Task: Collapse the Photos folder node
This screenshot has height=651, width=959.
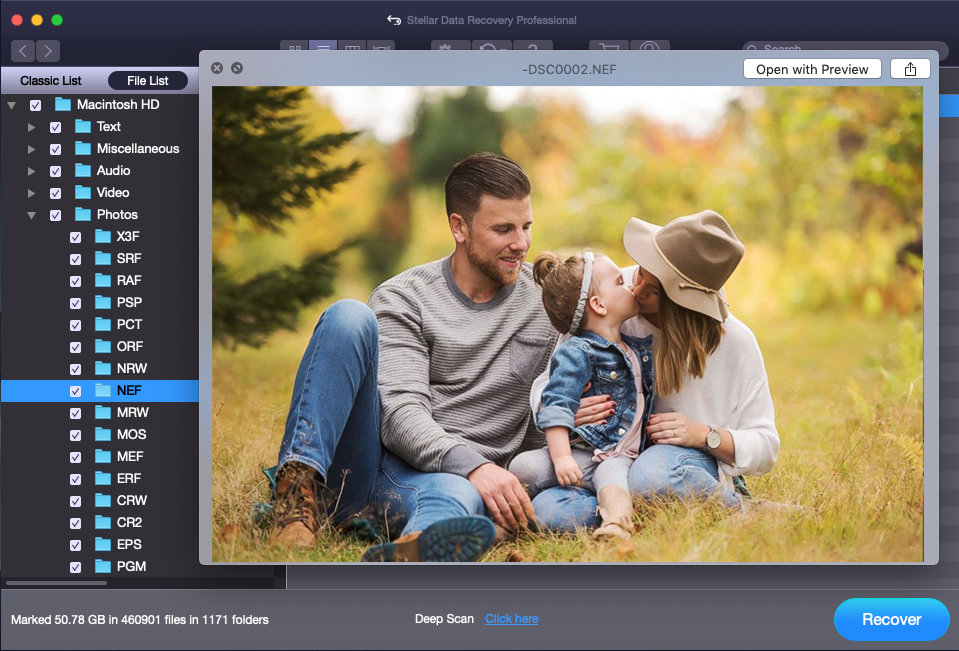Action: tap(32, 215)
